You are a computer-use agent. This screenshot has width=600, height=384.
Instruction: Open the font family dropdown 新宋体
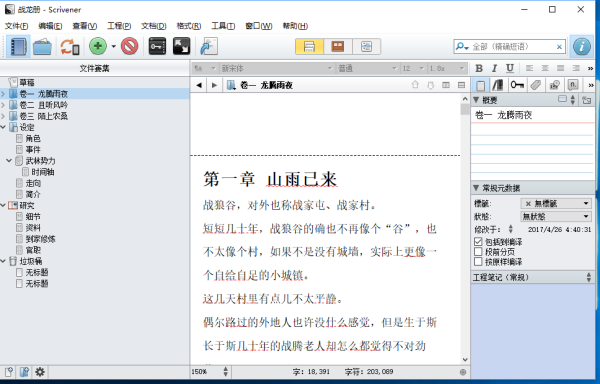point(277,68)
